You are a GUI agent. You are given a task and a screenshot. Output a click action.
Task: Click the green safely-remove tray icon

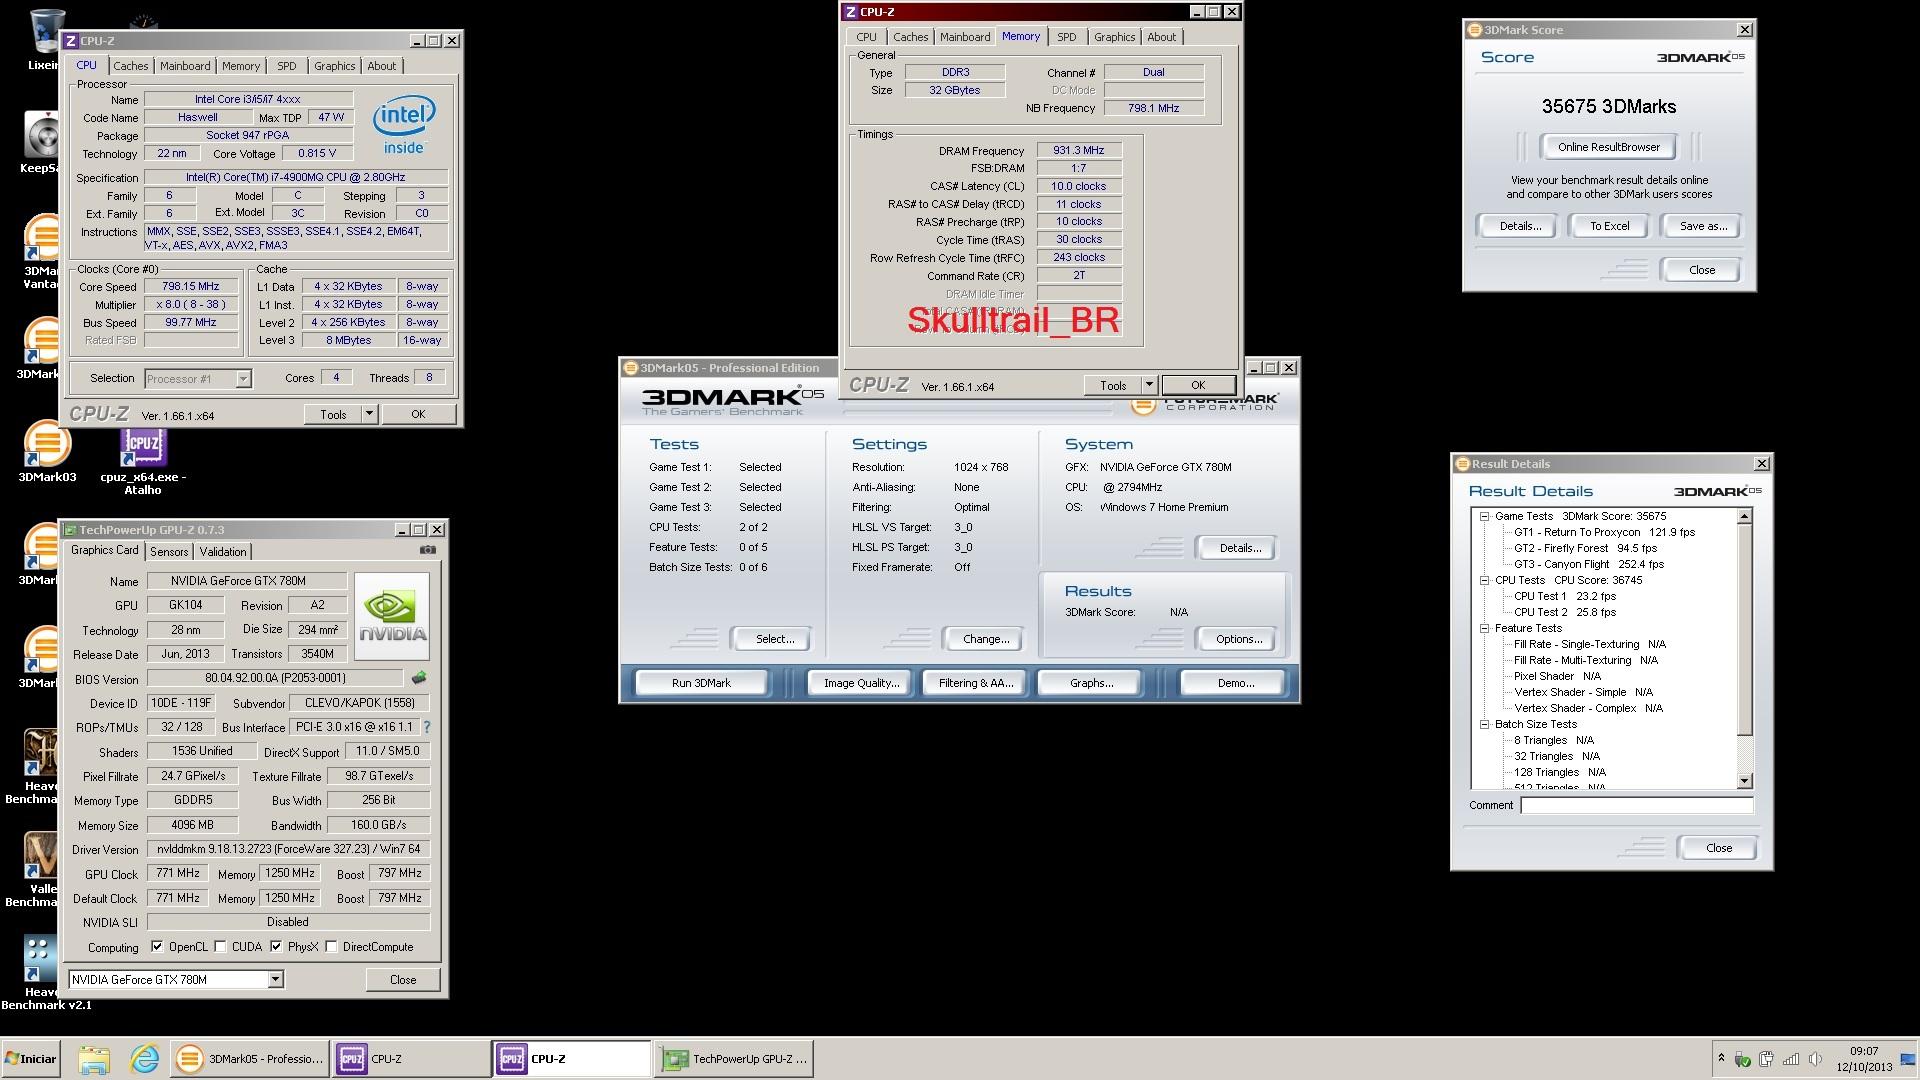[1743, 1059]
